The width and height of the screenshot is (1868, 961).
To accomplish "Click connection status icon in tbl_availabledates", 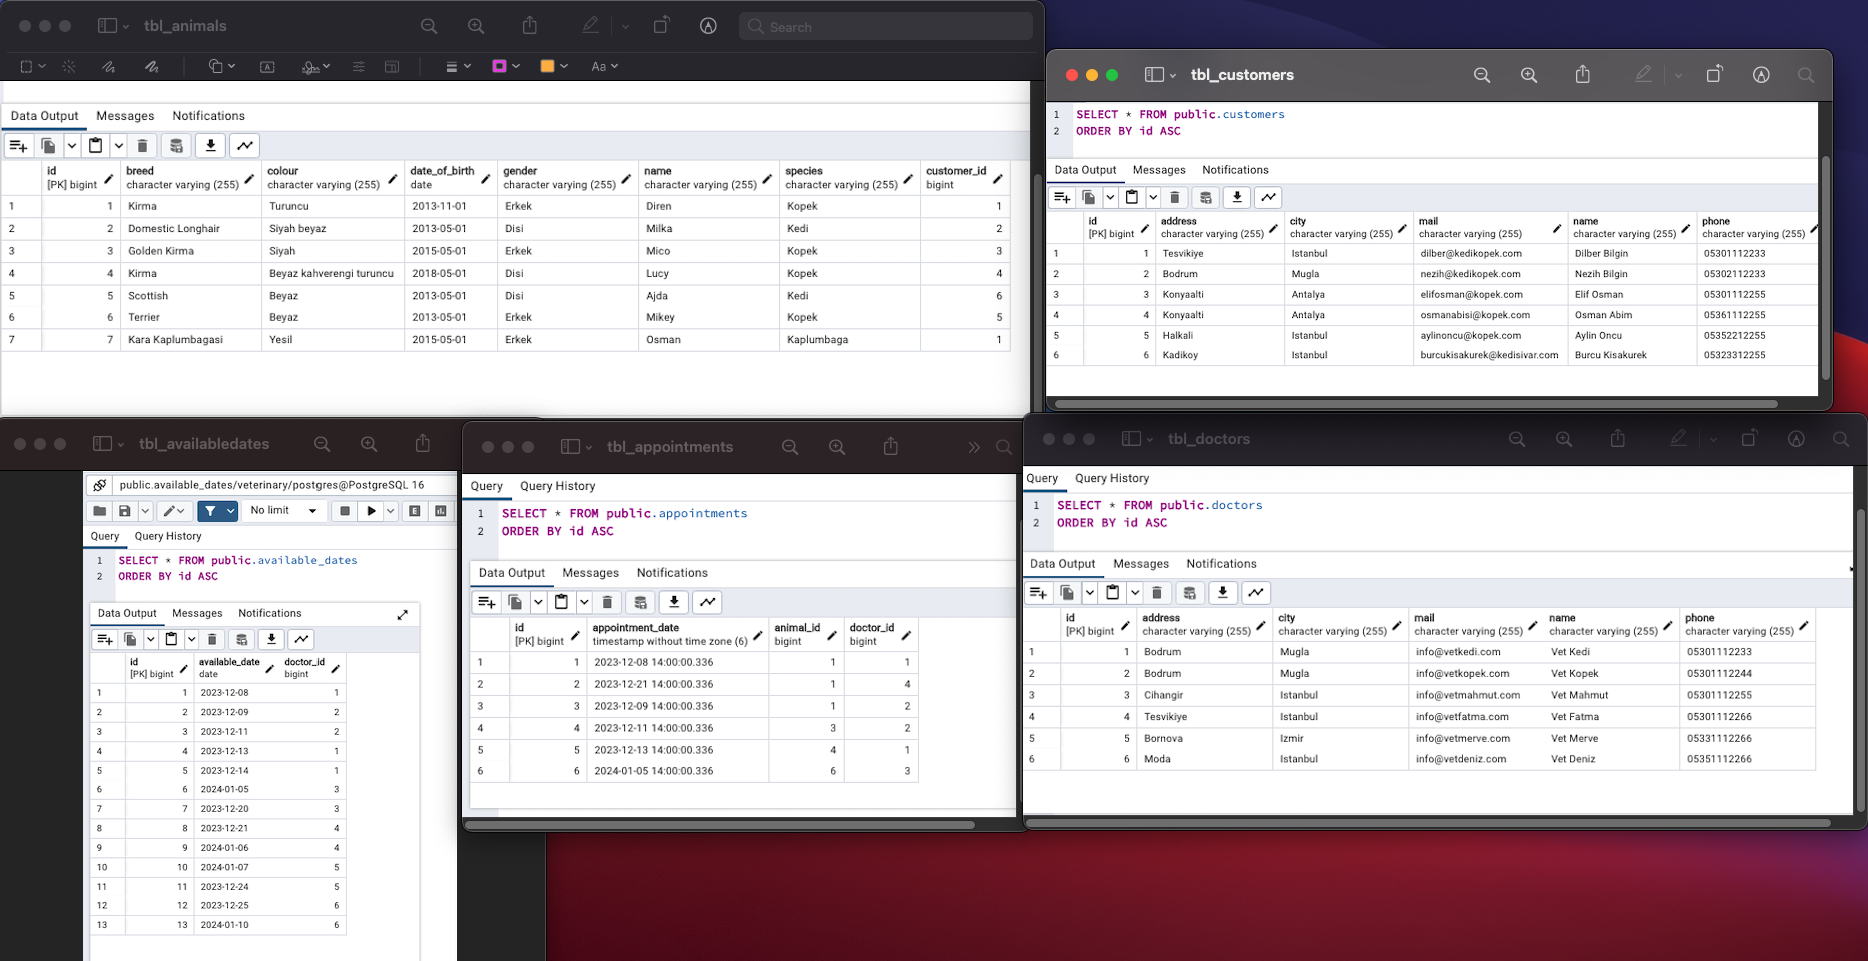I will (x=99, y=485).
